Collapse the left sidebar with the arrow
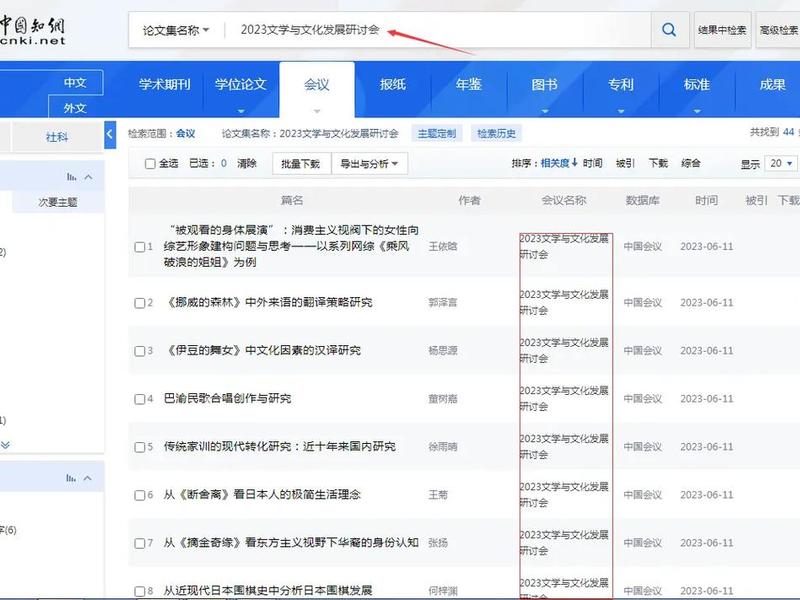Screen dimensions: 800x600 pos(110,135)
